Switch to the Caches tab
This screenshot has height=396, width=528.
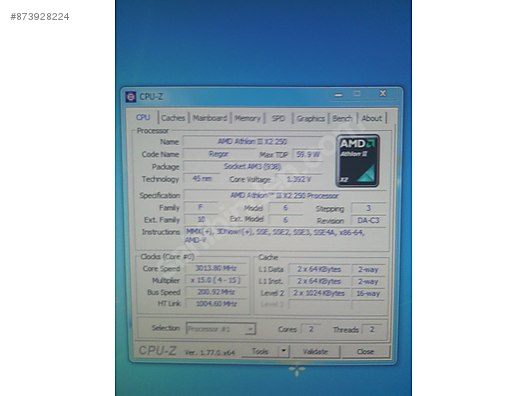click(173, 118)
